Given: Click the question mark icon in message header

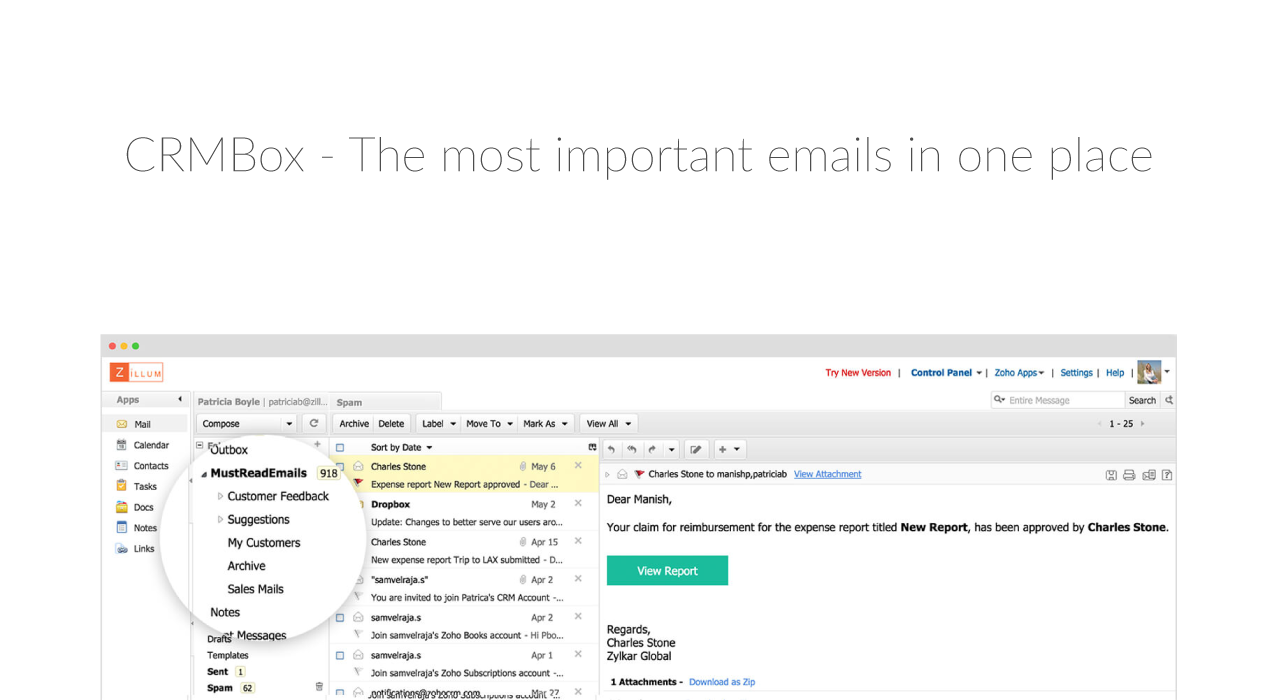Looking at the screenshot, I should [x=1167, y=475].
